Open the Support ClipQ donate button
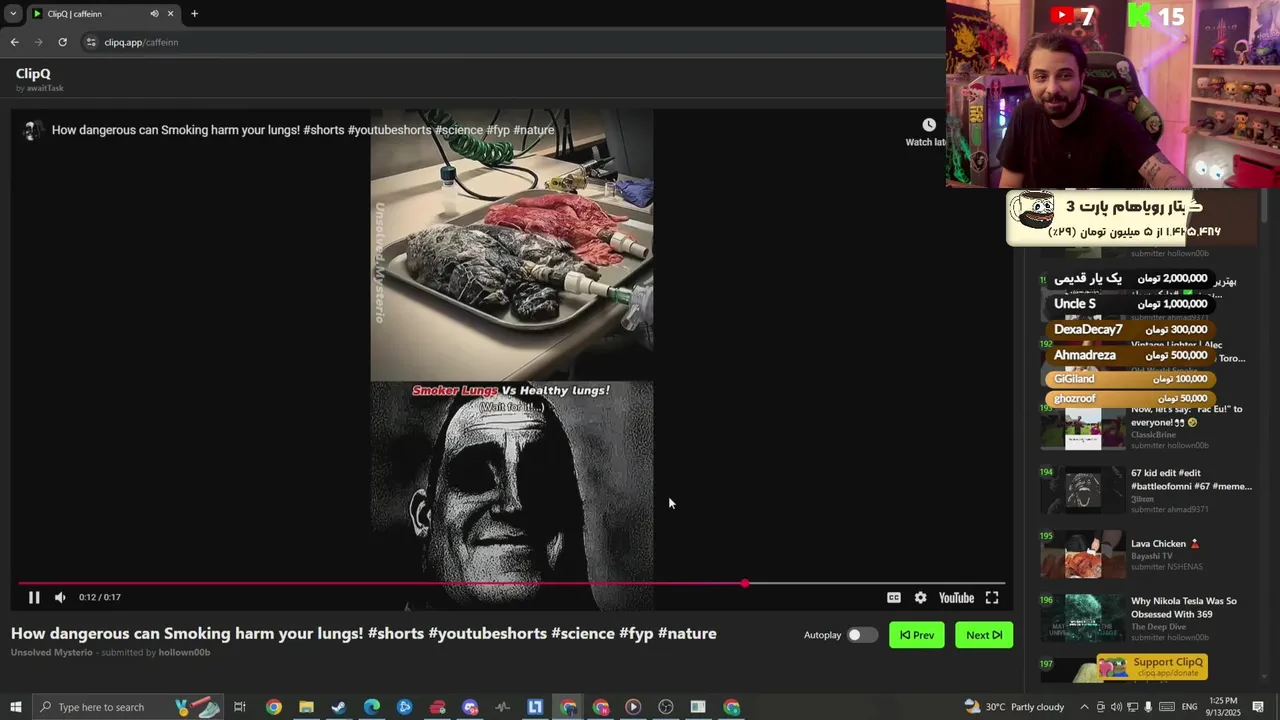The image size is (1280, 720). [1153, 666]
